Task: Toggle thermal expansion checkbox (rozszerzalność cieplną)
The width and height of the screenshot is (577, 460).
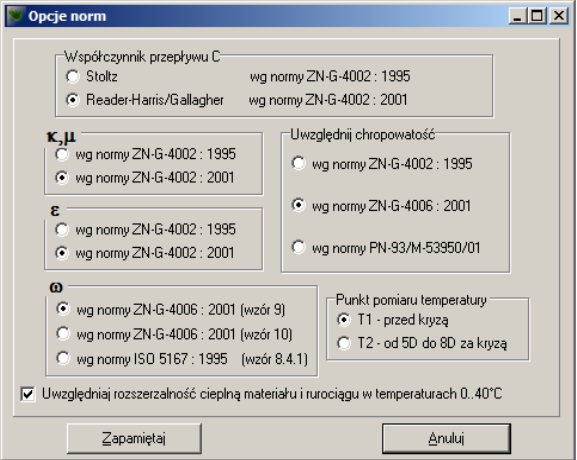Action: point(28,394)
